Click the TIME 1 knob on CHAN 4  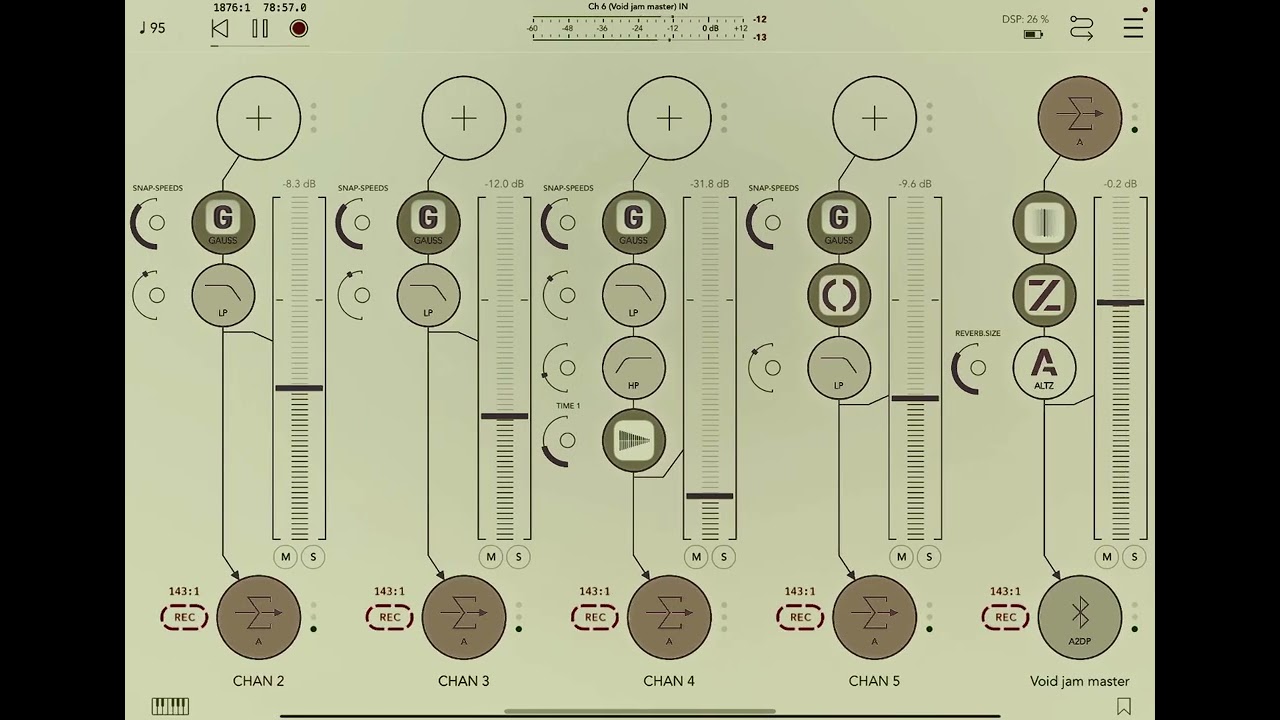562,441
